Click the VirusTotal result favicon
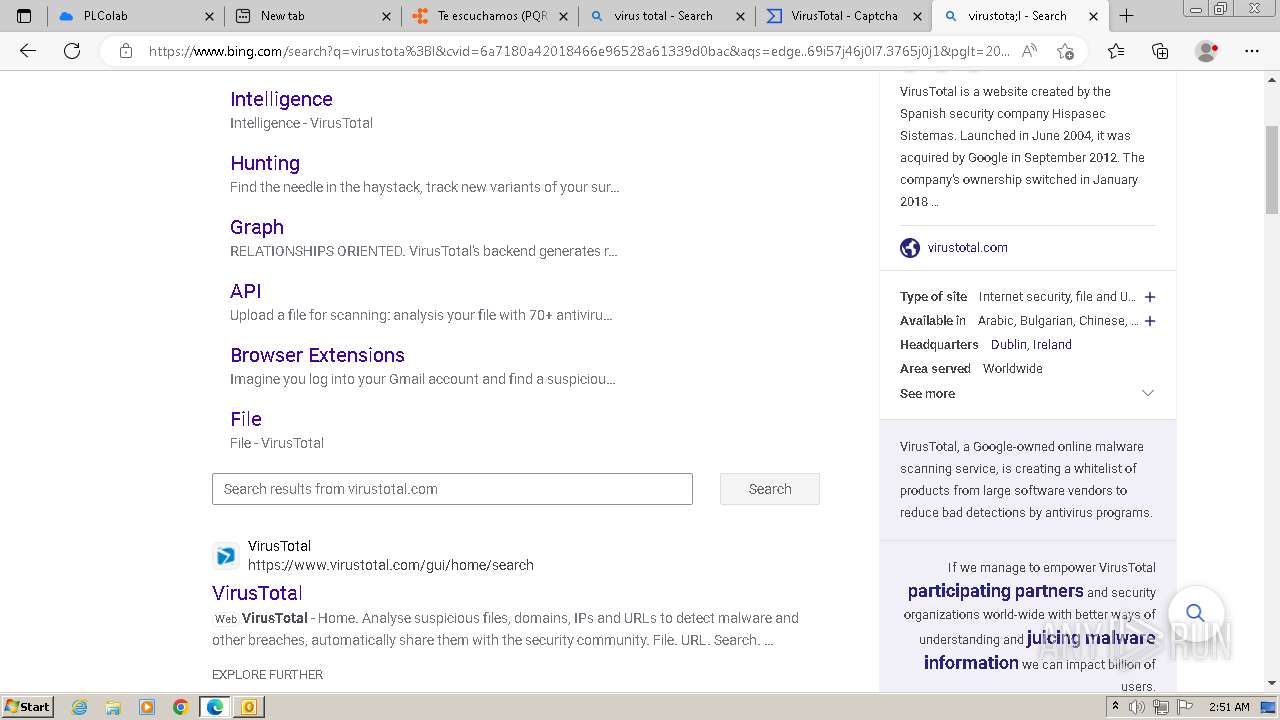 pyautogui.click(x=226, y=555)
